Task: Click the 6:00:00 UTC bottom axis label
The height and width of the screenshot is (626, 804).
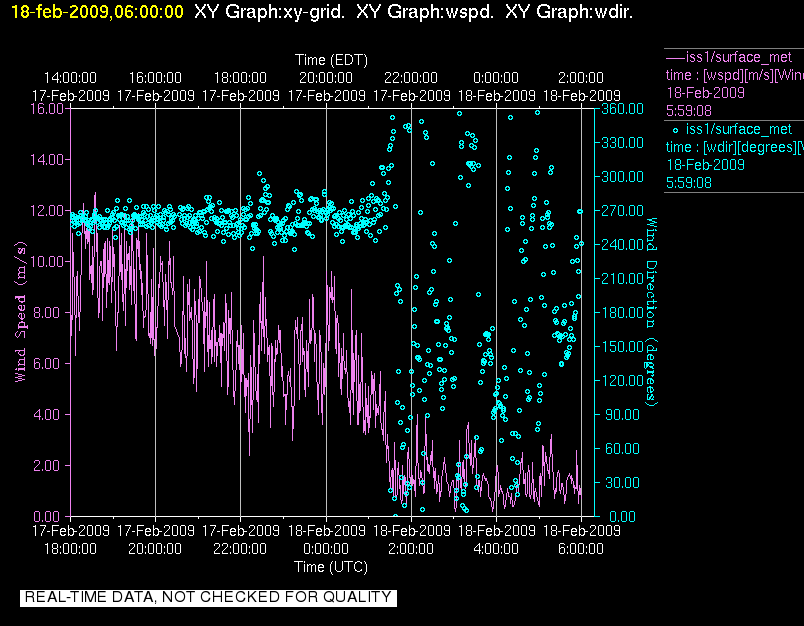Action: (x=581, y=549)
